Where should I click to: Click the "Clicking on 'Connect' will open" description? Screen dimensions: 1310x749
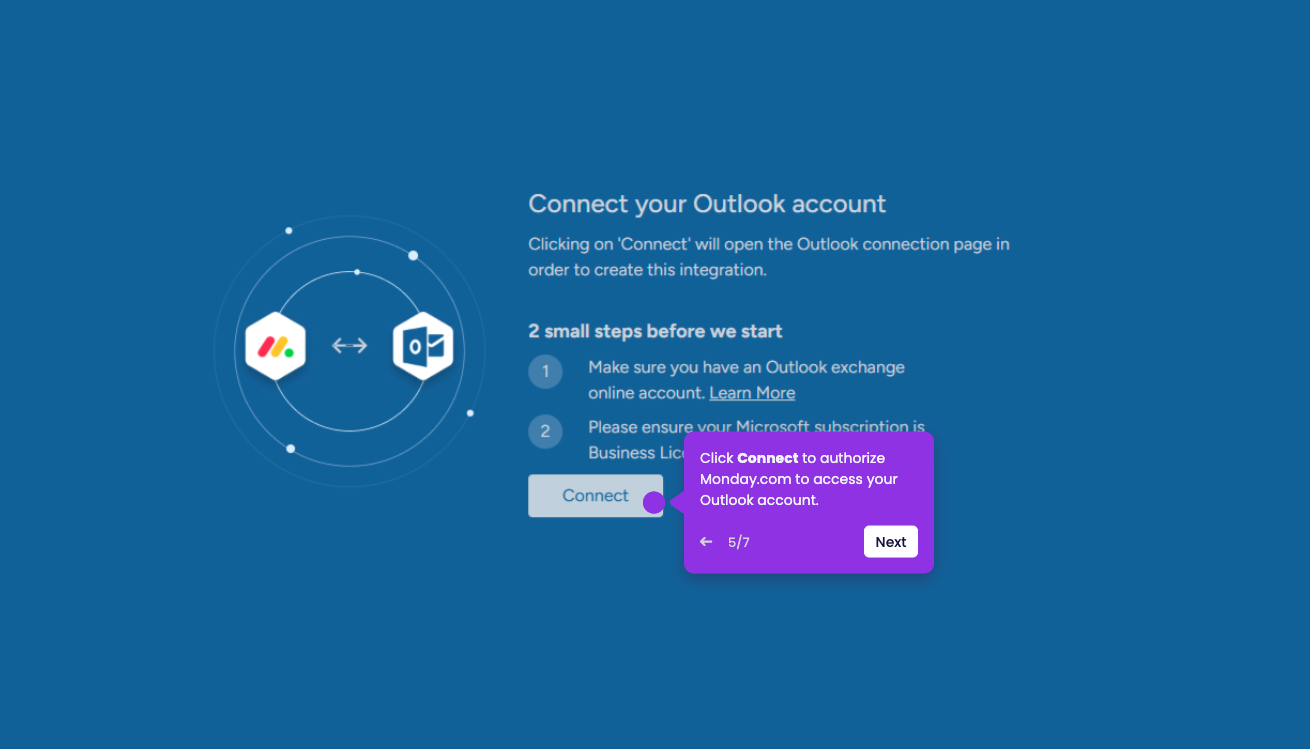click(769, 257)
